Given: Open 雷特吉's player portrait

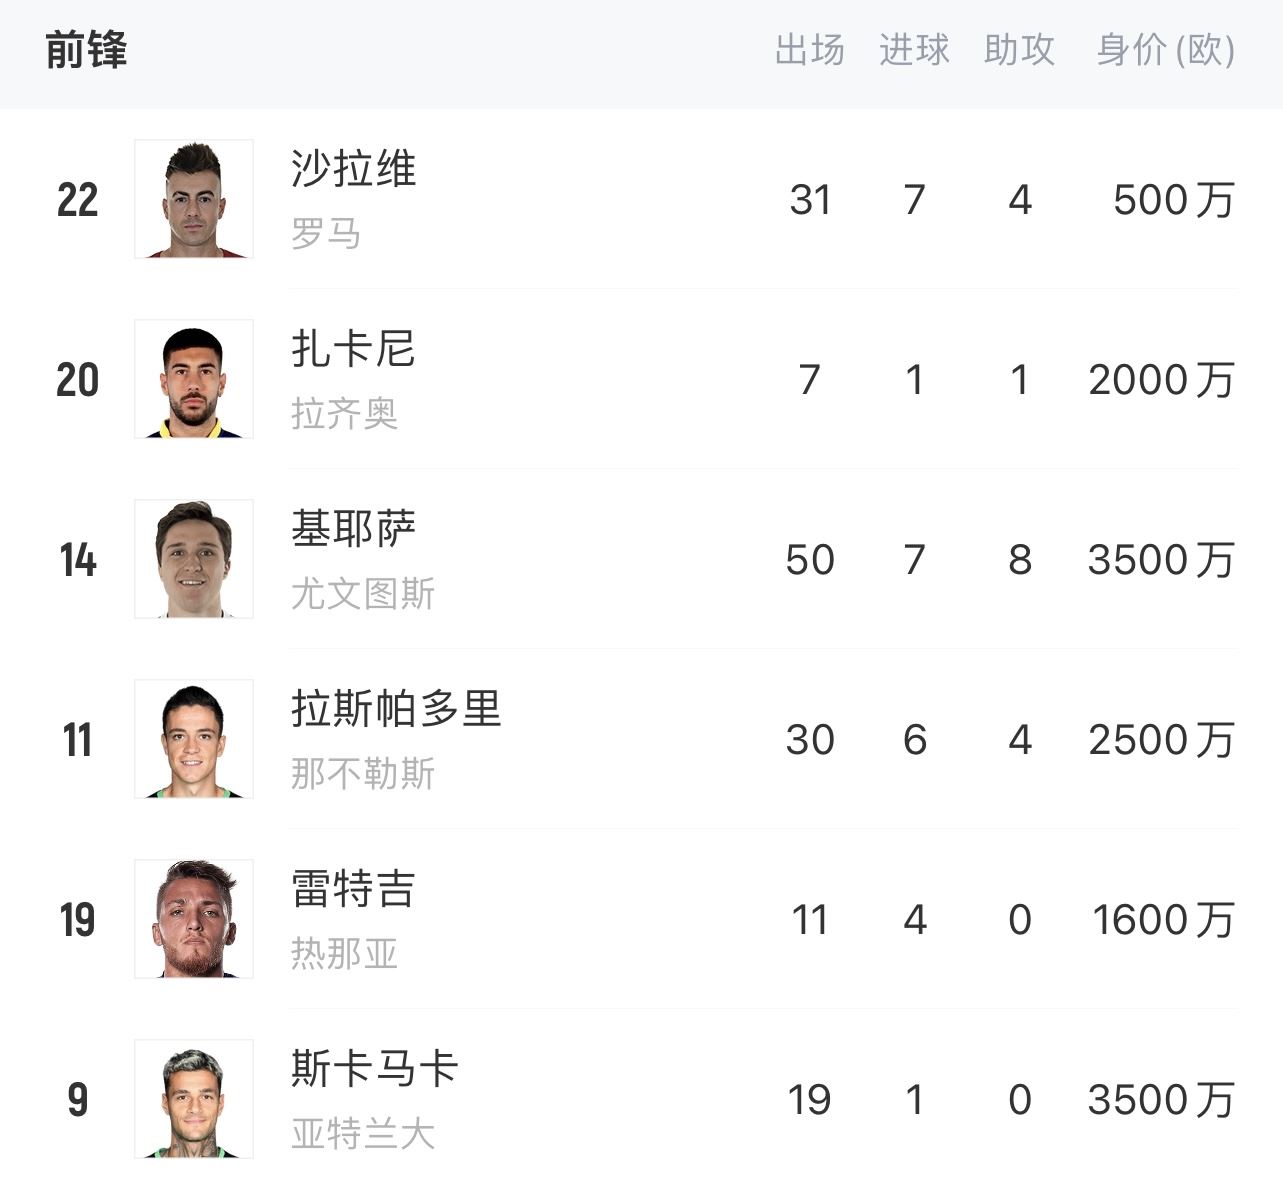Looking at the screenshot, I should pos(193,919).
